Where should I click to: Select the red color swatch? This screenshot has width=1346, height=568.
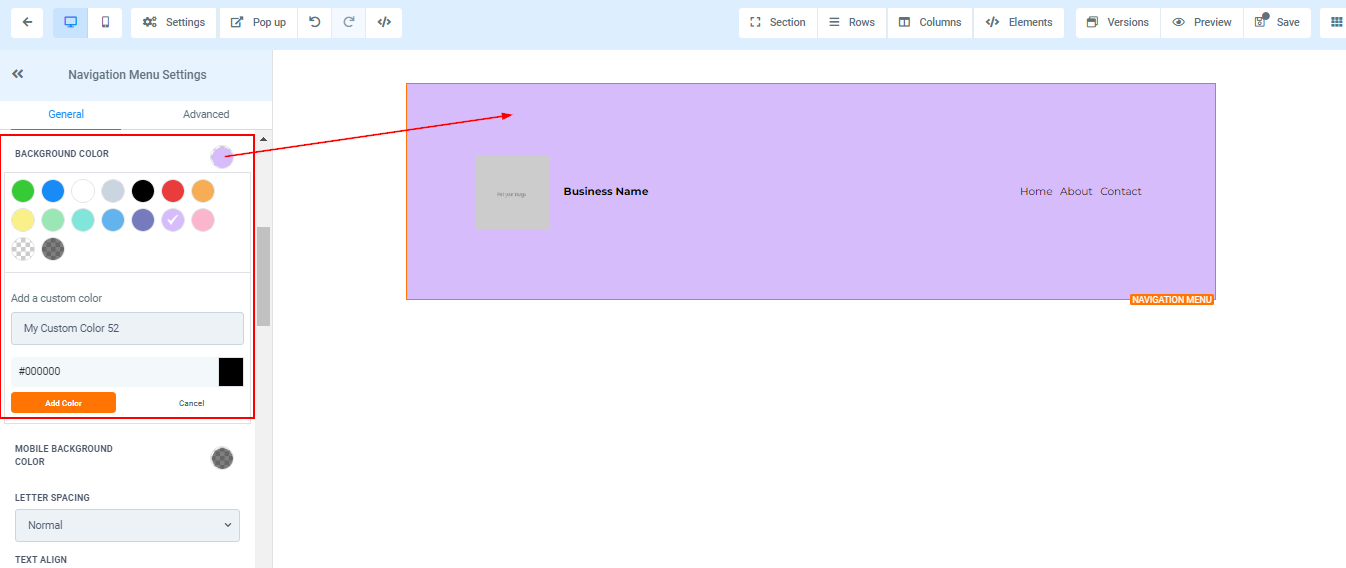173,191
